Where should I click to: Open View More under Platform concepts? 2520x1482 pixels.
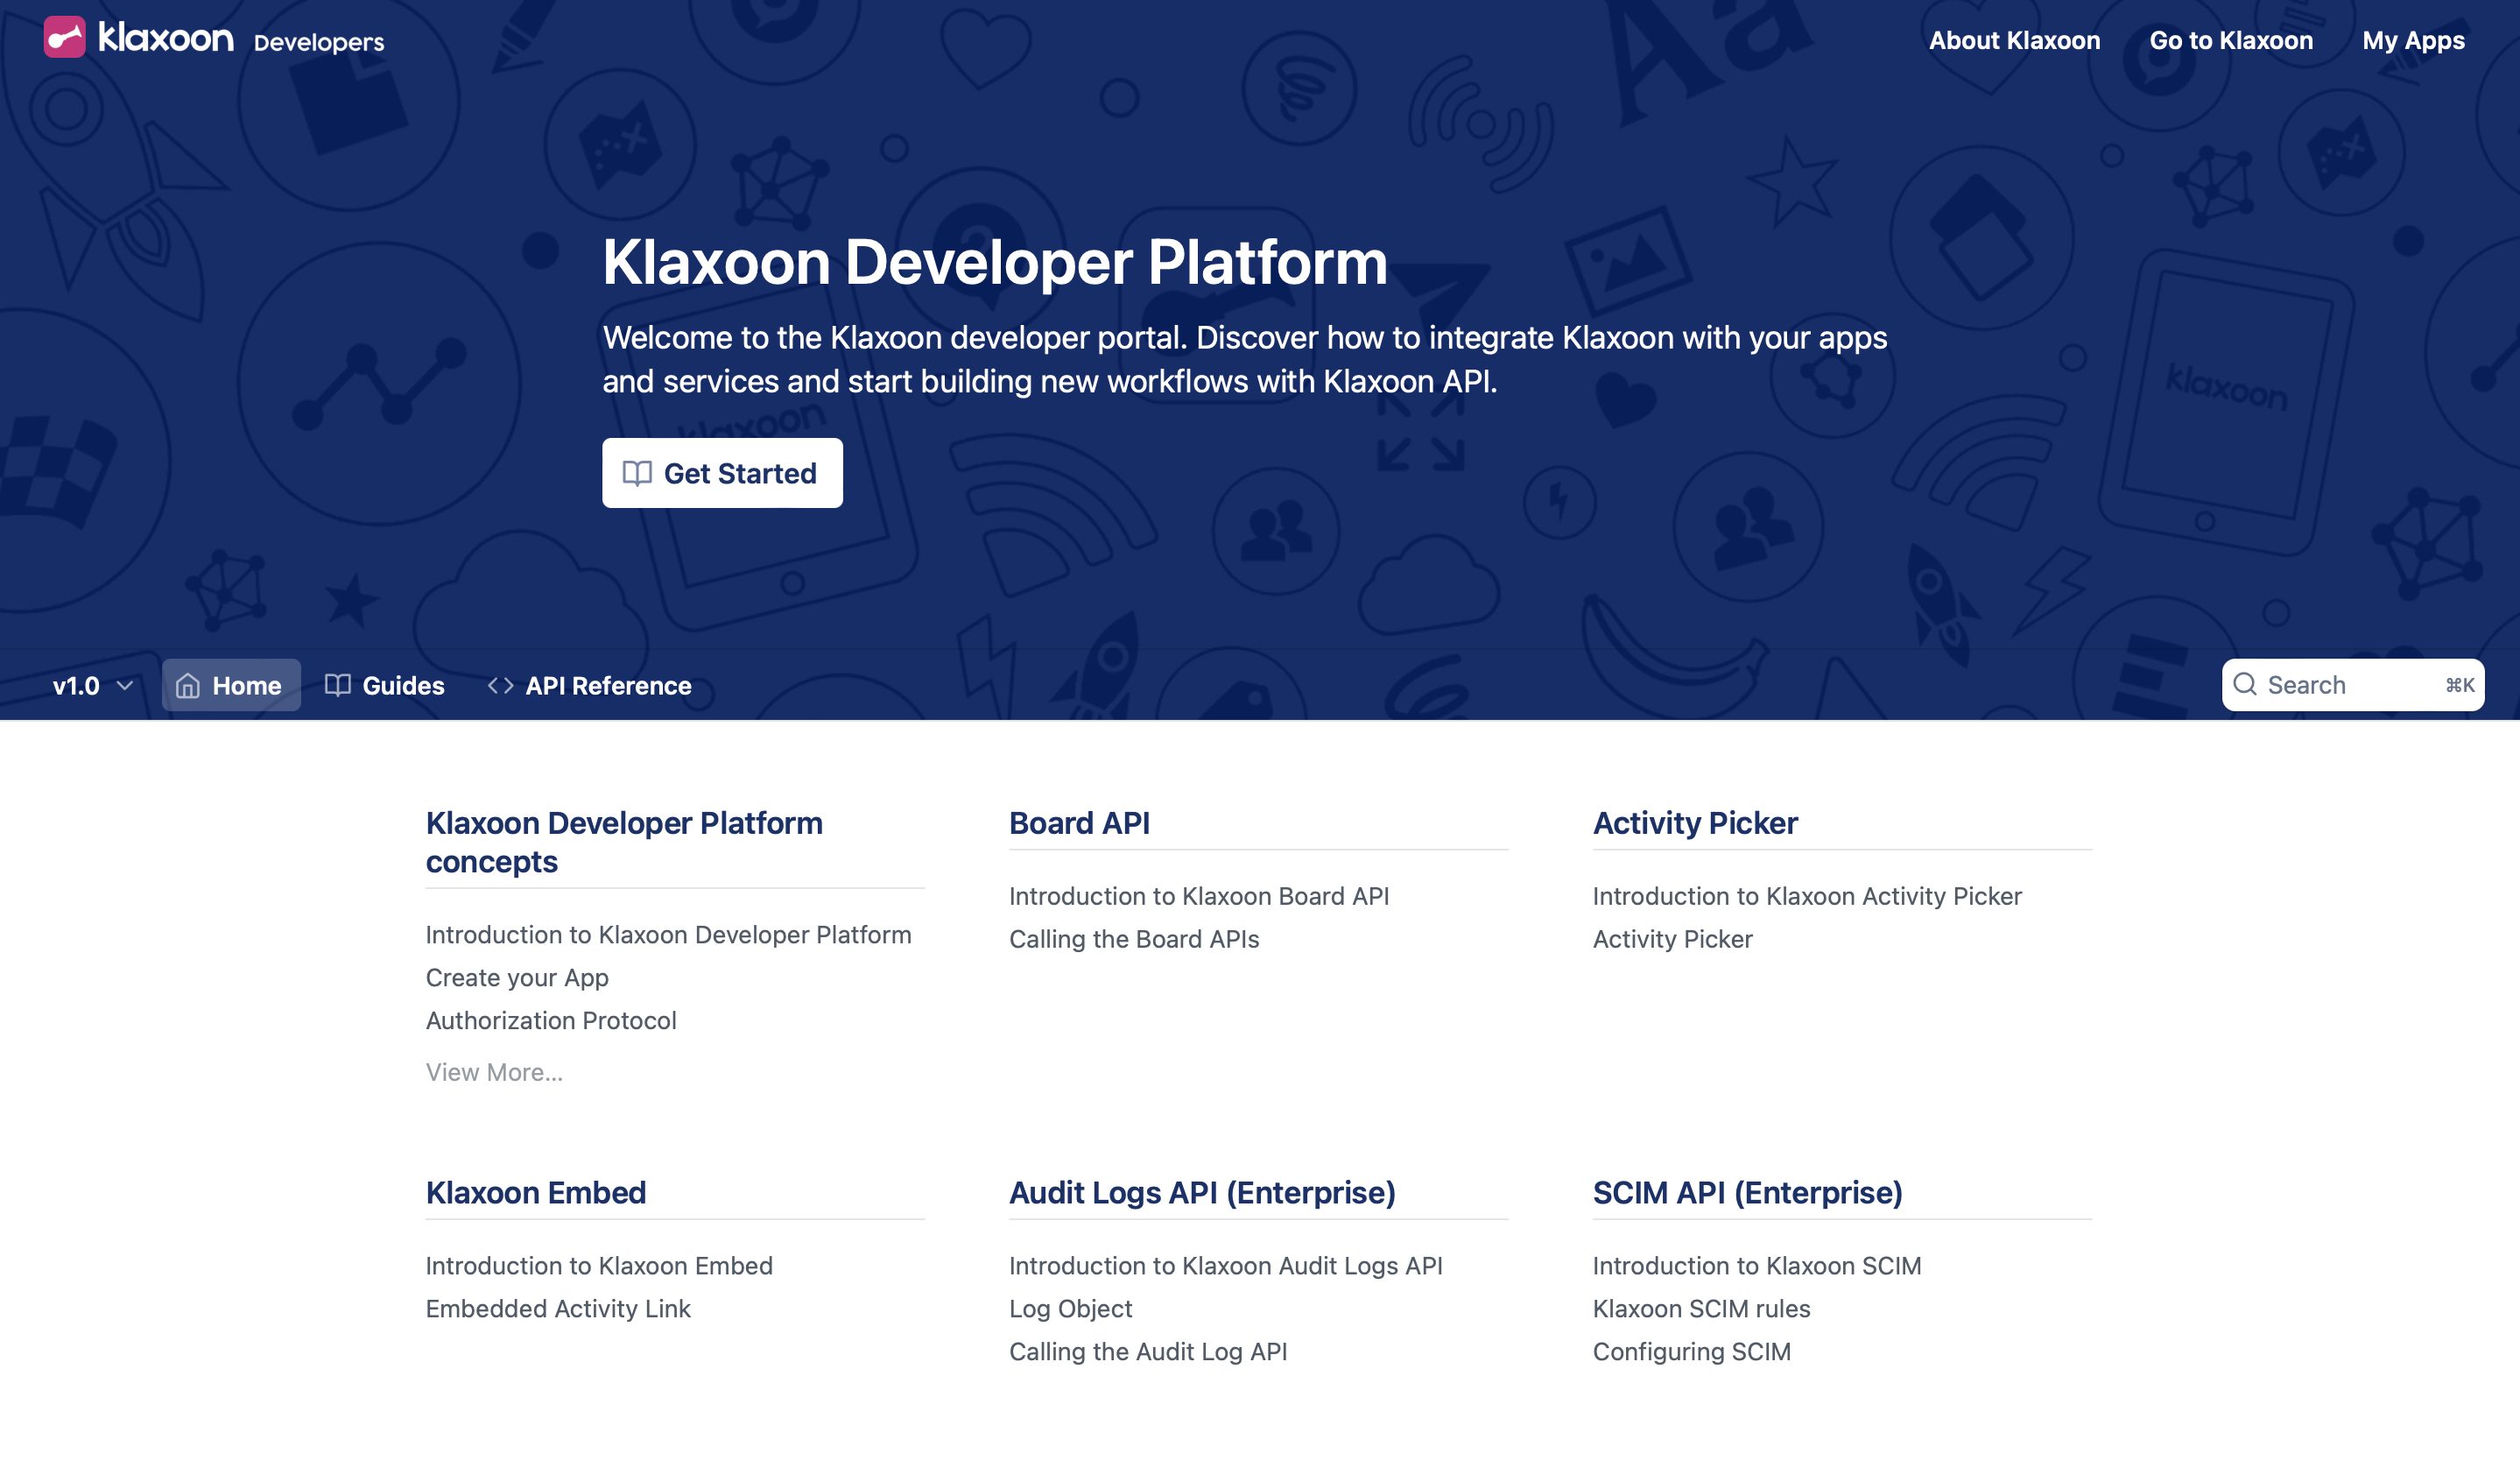pyautogui.click(x=494, y=1072)
